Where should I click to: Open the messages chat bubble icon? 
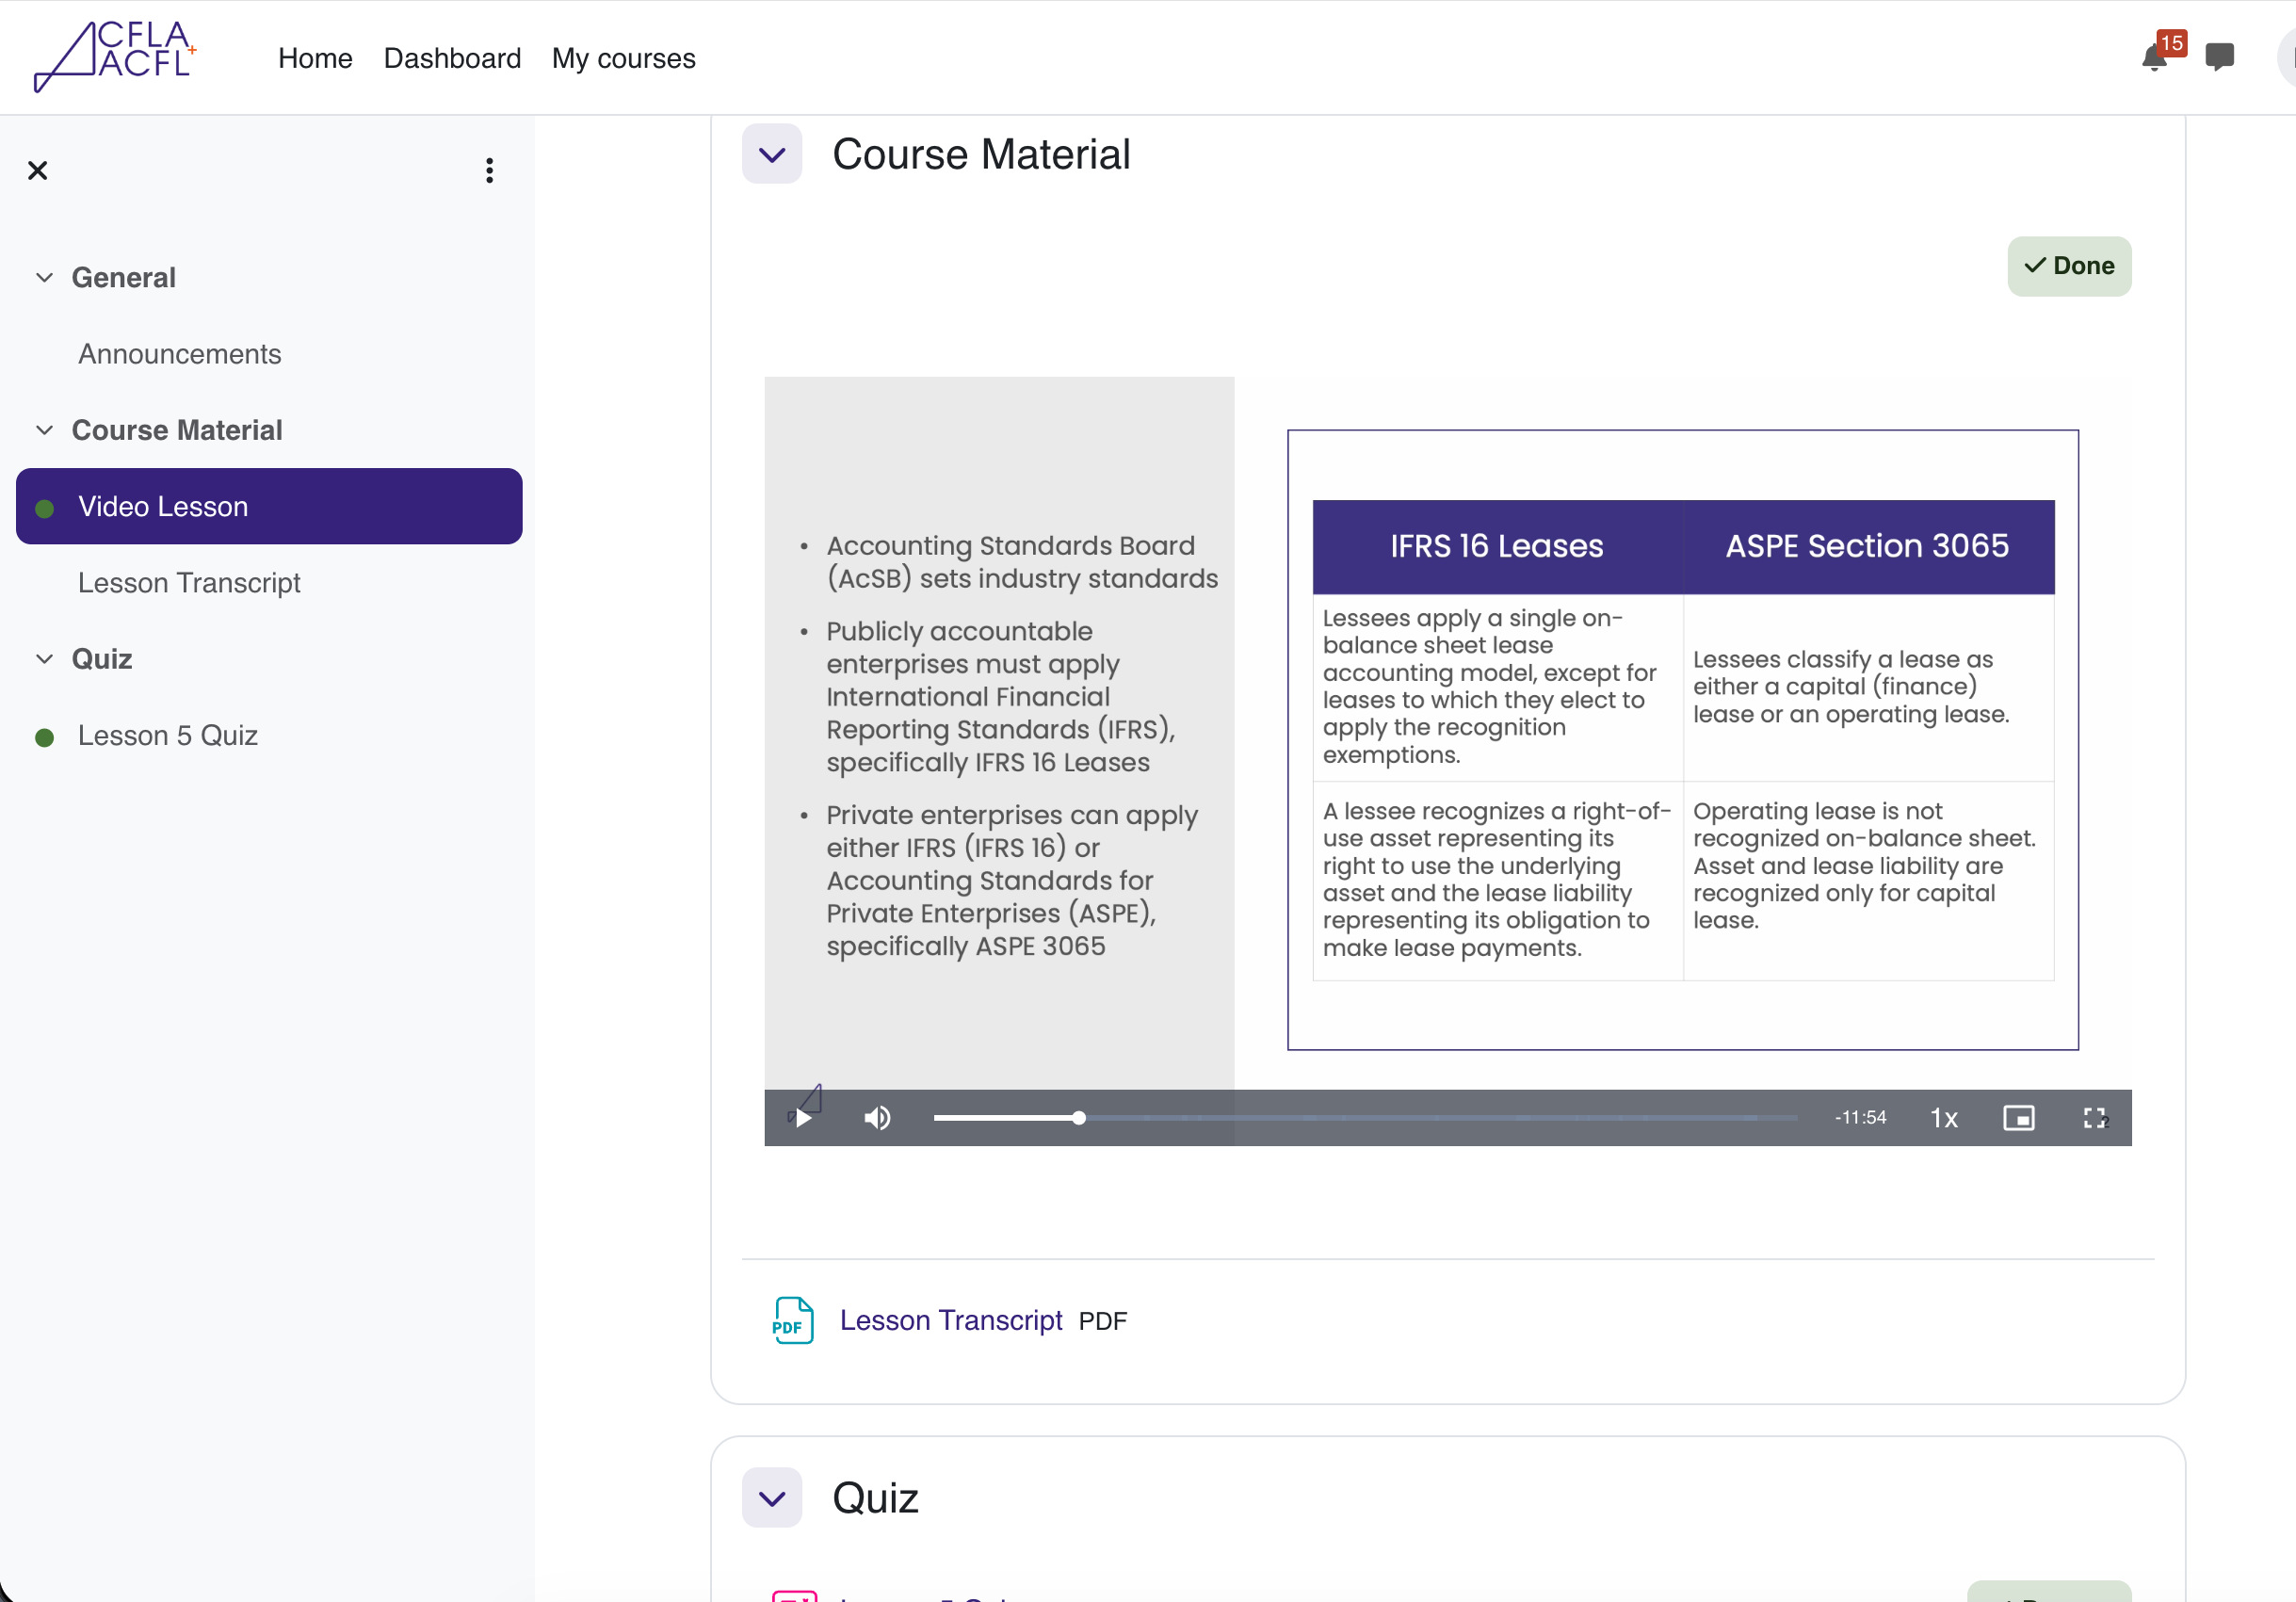(x=2219, y=57)
